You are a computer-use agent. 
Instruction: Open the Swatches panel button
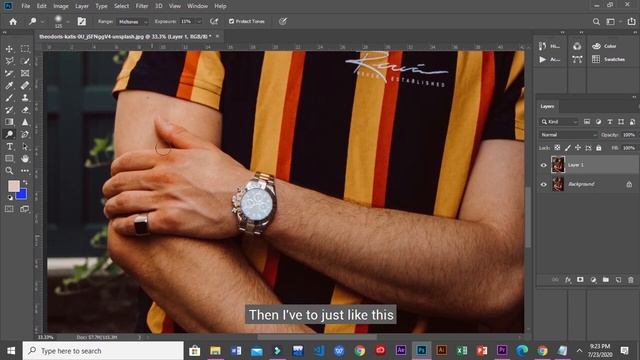(609, 60)
